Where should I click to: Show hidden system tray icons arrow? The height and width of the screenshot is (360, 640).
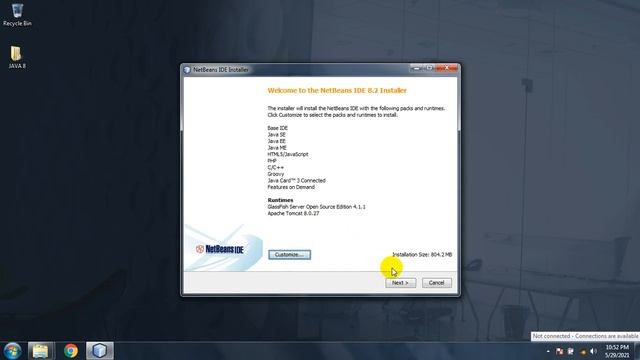(548, 351)
